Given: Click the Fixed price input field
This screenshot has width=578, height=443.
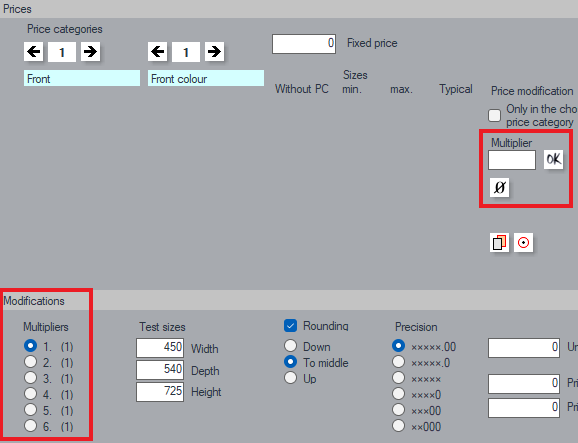Looking at the screenshot, I should coord(304,44).
